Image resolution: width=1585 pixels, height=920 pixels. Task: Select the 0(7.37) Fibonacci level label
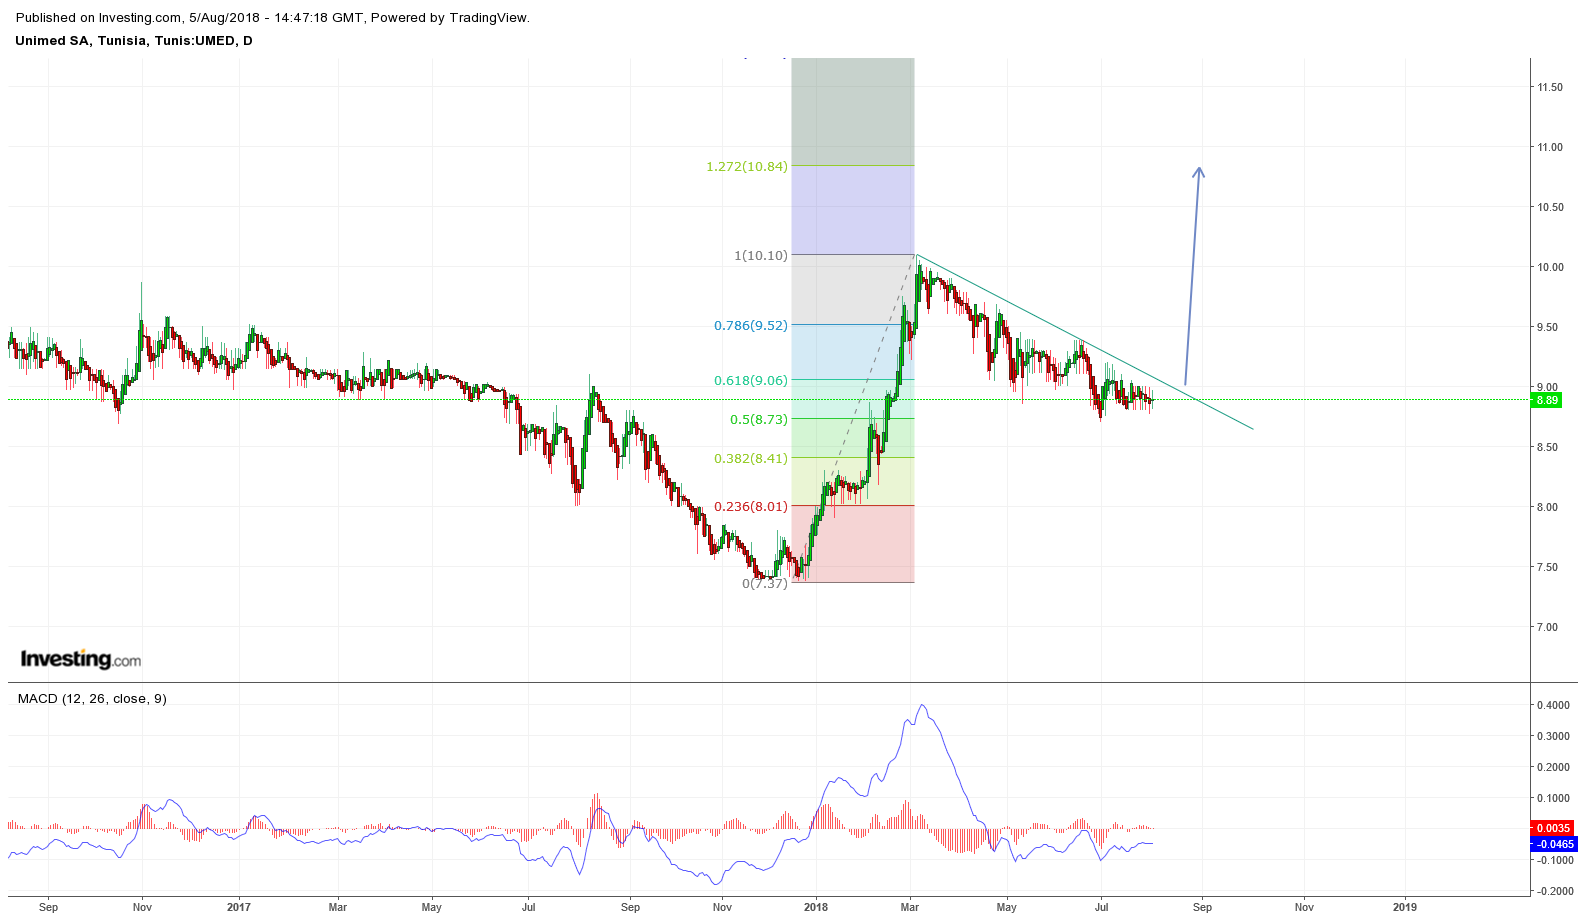click(x=765, y=583)
